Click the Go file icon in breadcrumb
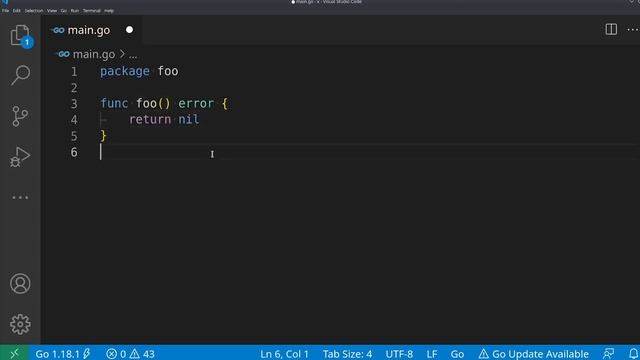640x360 pixels. tap(63, 54)
